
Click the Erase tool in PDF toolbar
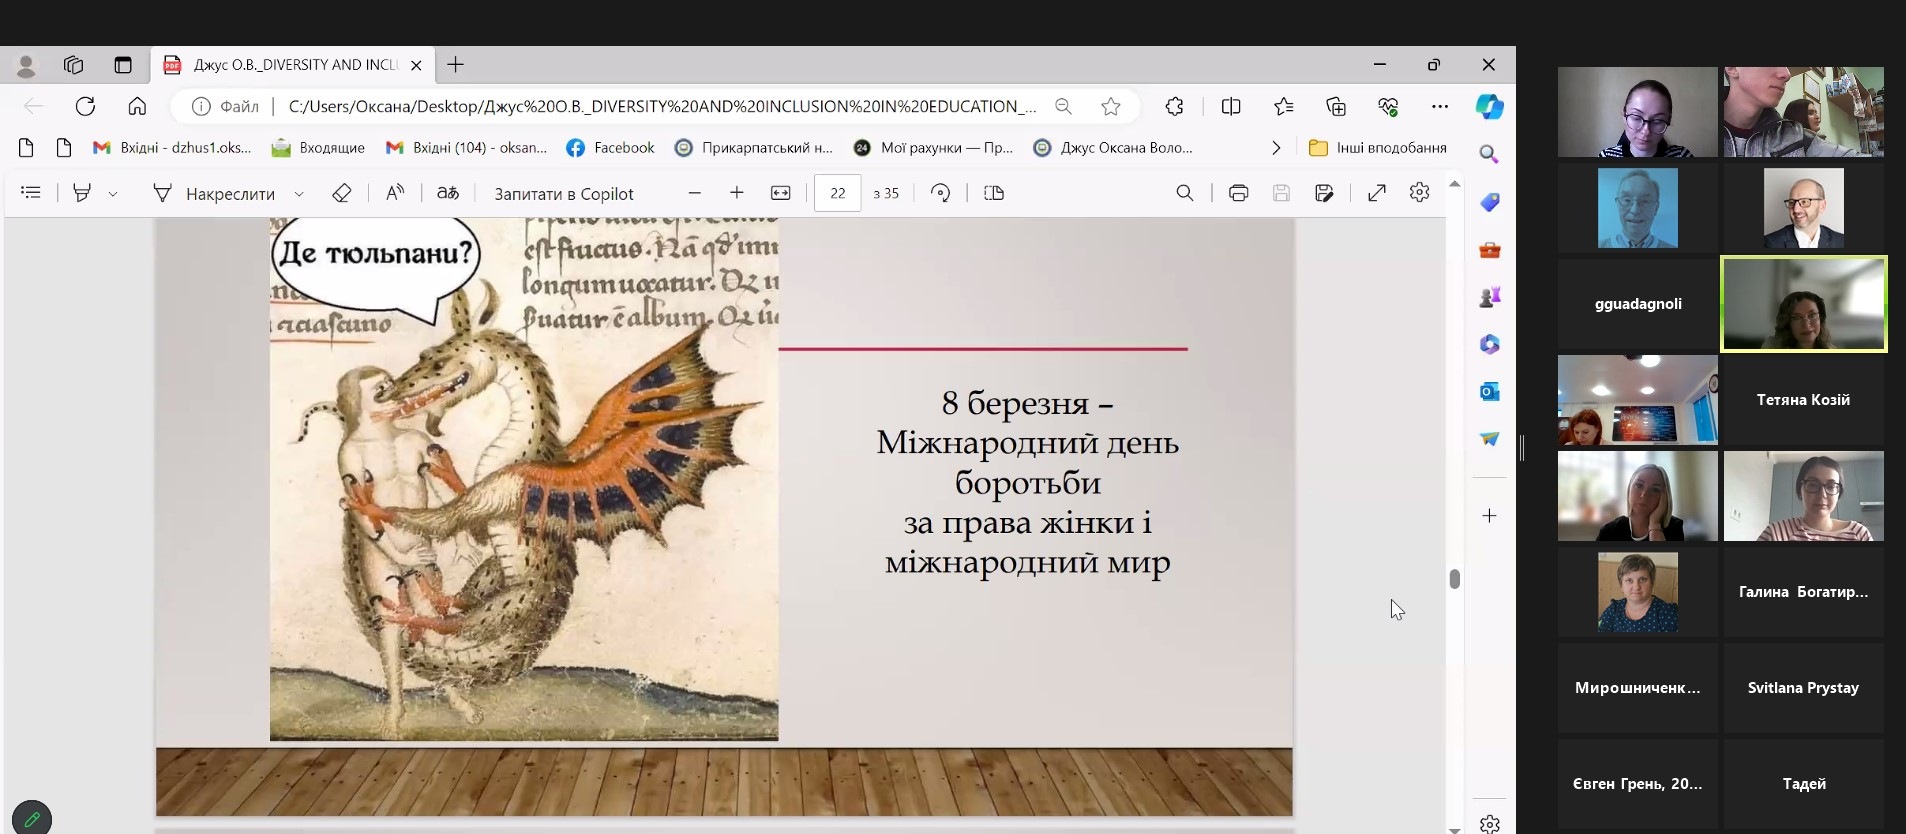(x=341, y=193)
